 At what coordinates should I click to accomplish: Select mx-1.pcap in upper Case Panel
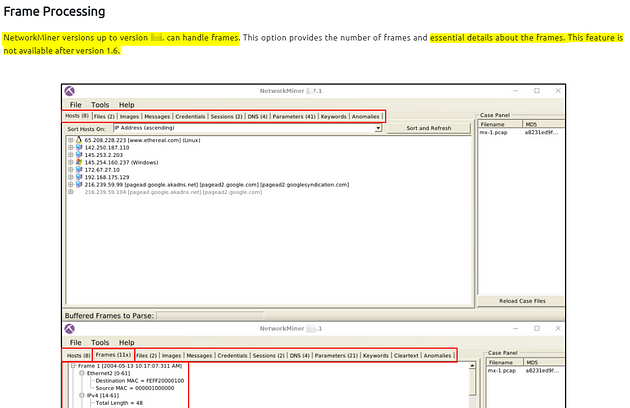tap(493, 132)
